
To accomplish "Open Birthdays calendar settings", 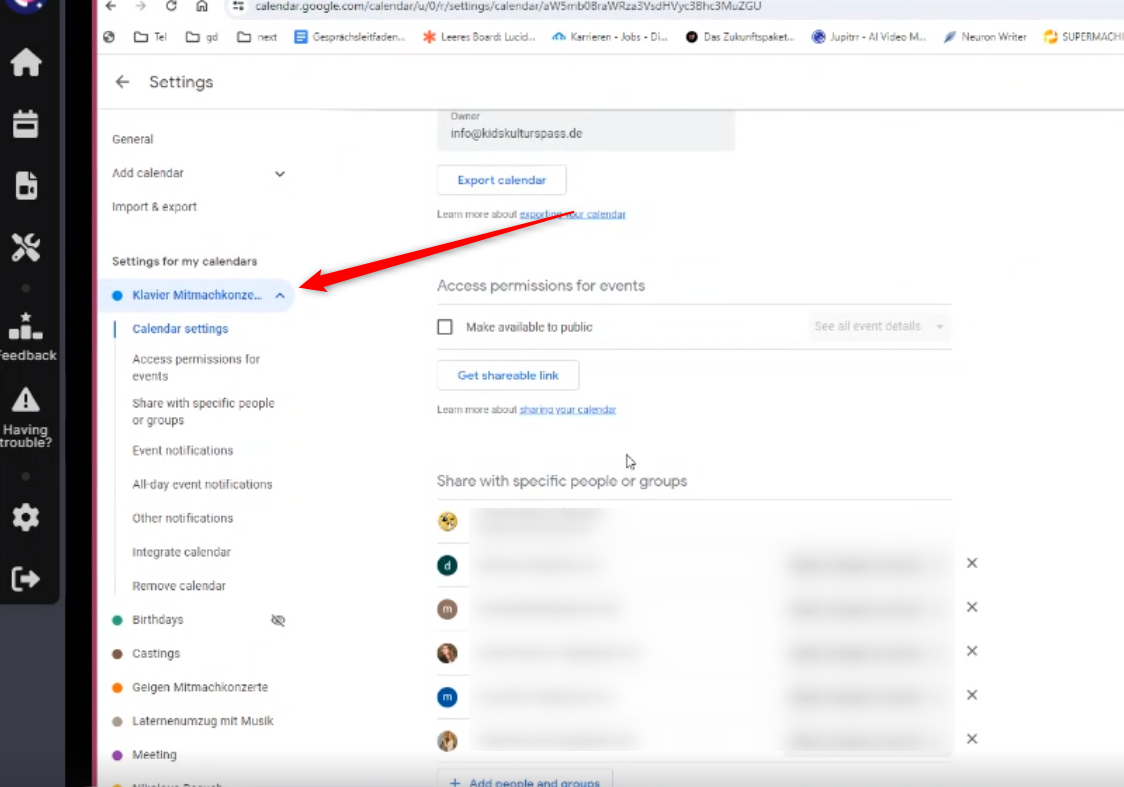I will (x=158, y=620).
